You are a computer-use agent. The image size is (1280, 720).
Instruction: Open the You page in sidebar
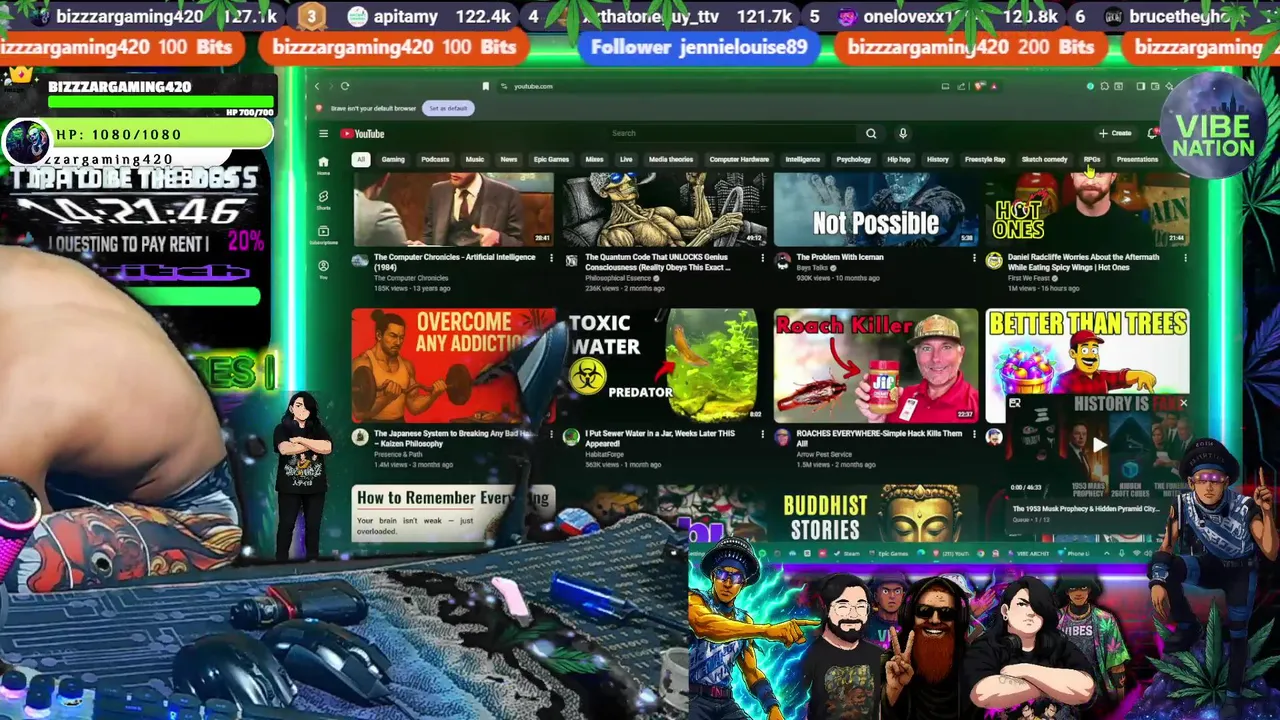coord(323,268)
